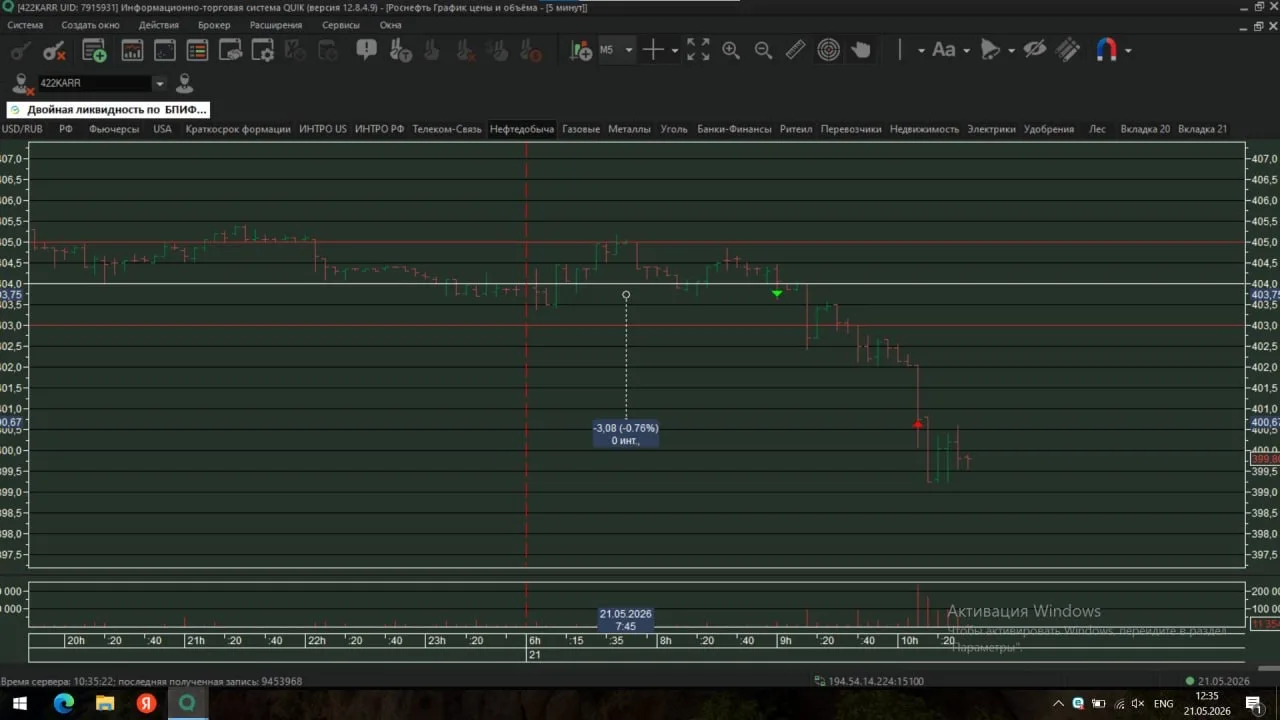Click the Время сервера status text
The image size is (1280, 720).
tap(151, 681)
